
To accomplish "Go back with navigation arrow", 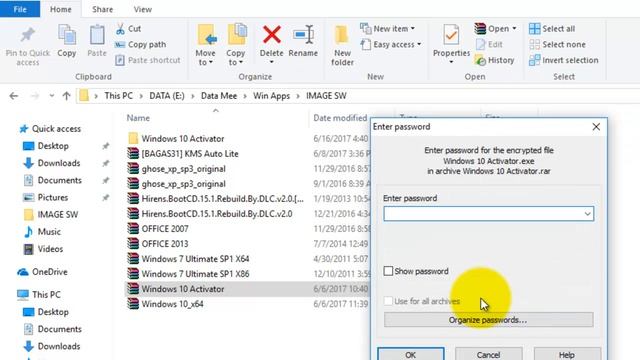I will (14, 96).
